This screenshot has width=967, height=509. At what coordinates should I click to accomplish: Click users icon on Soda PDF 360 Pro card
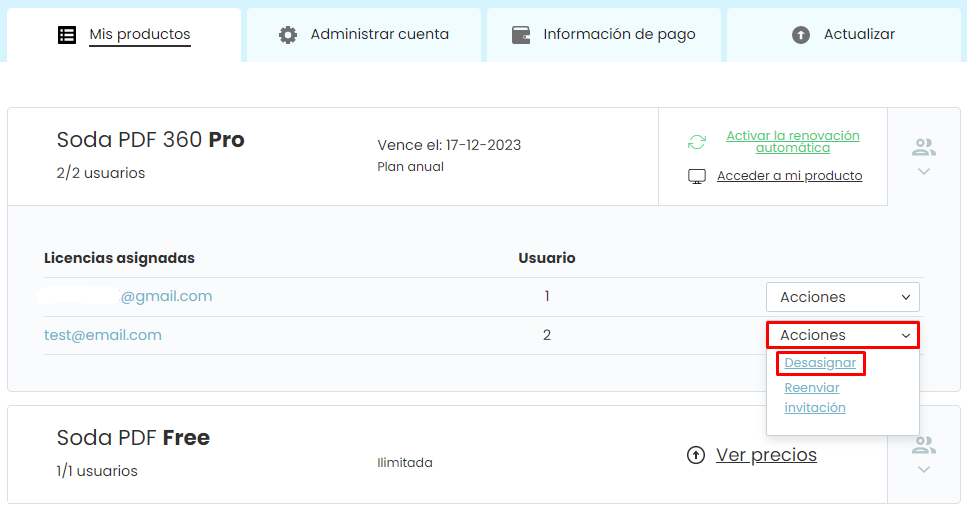click(x=924, y=147)
